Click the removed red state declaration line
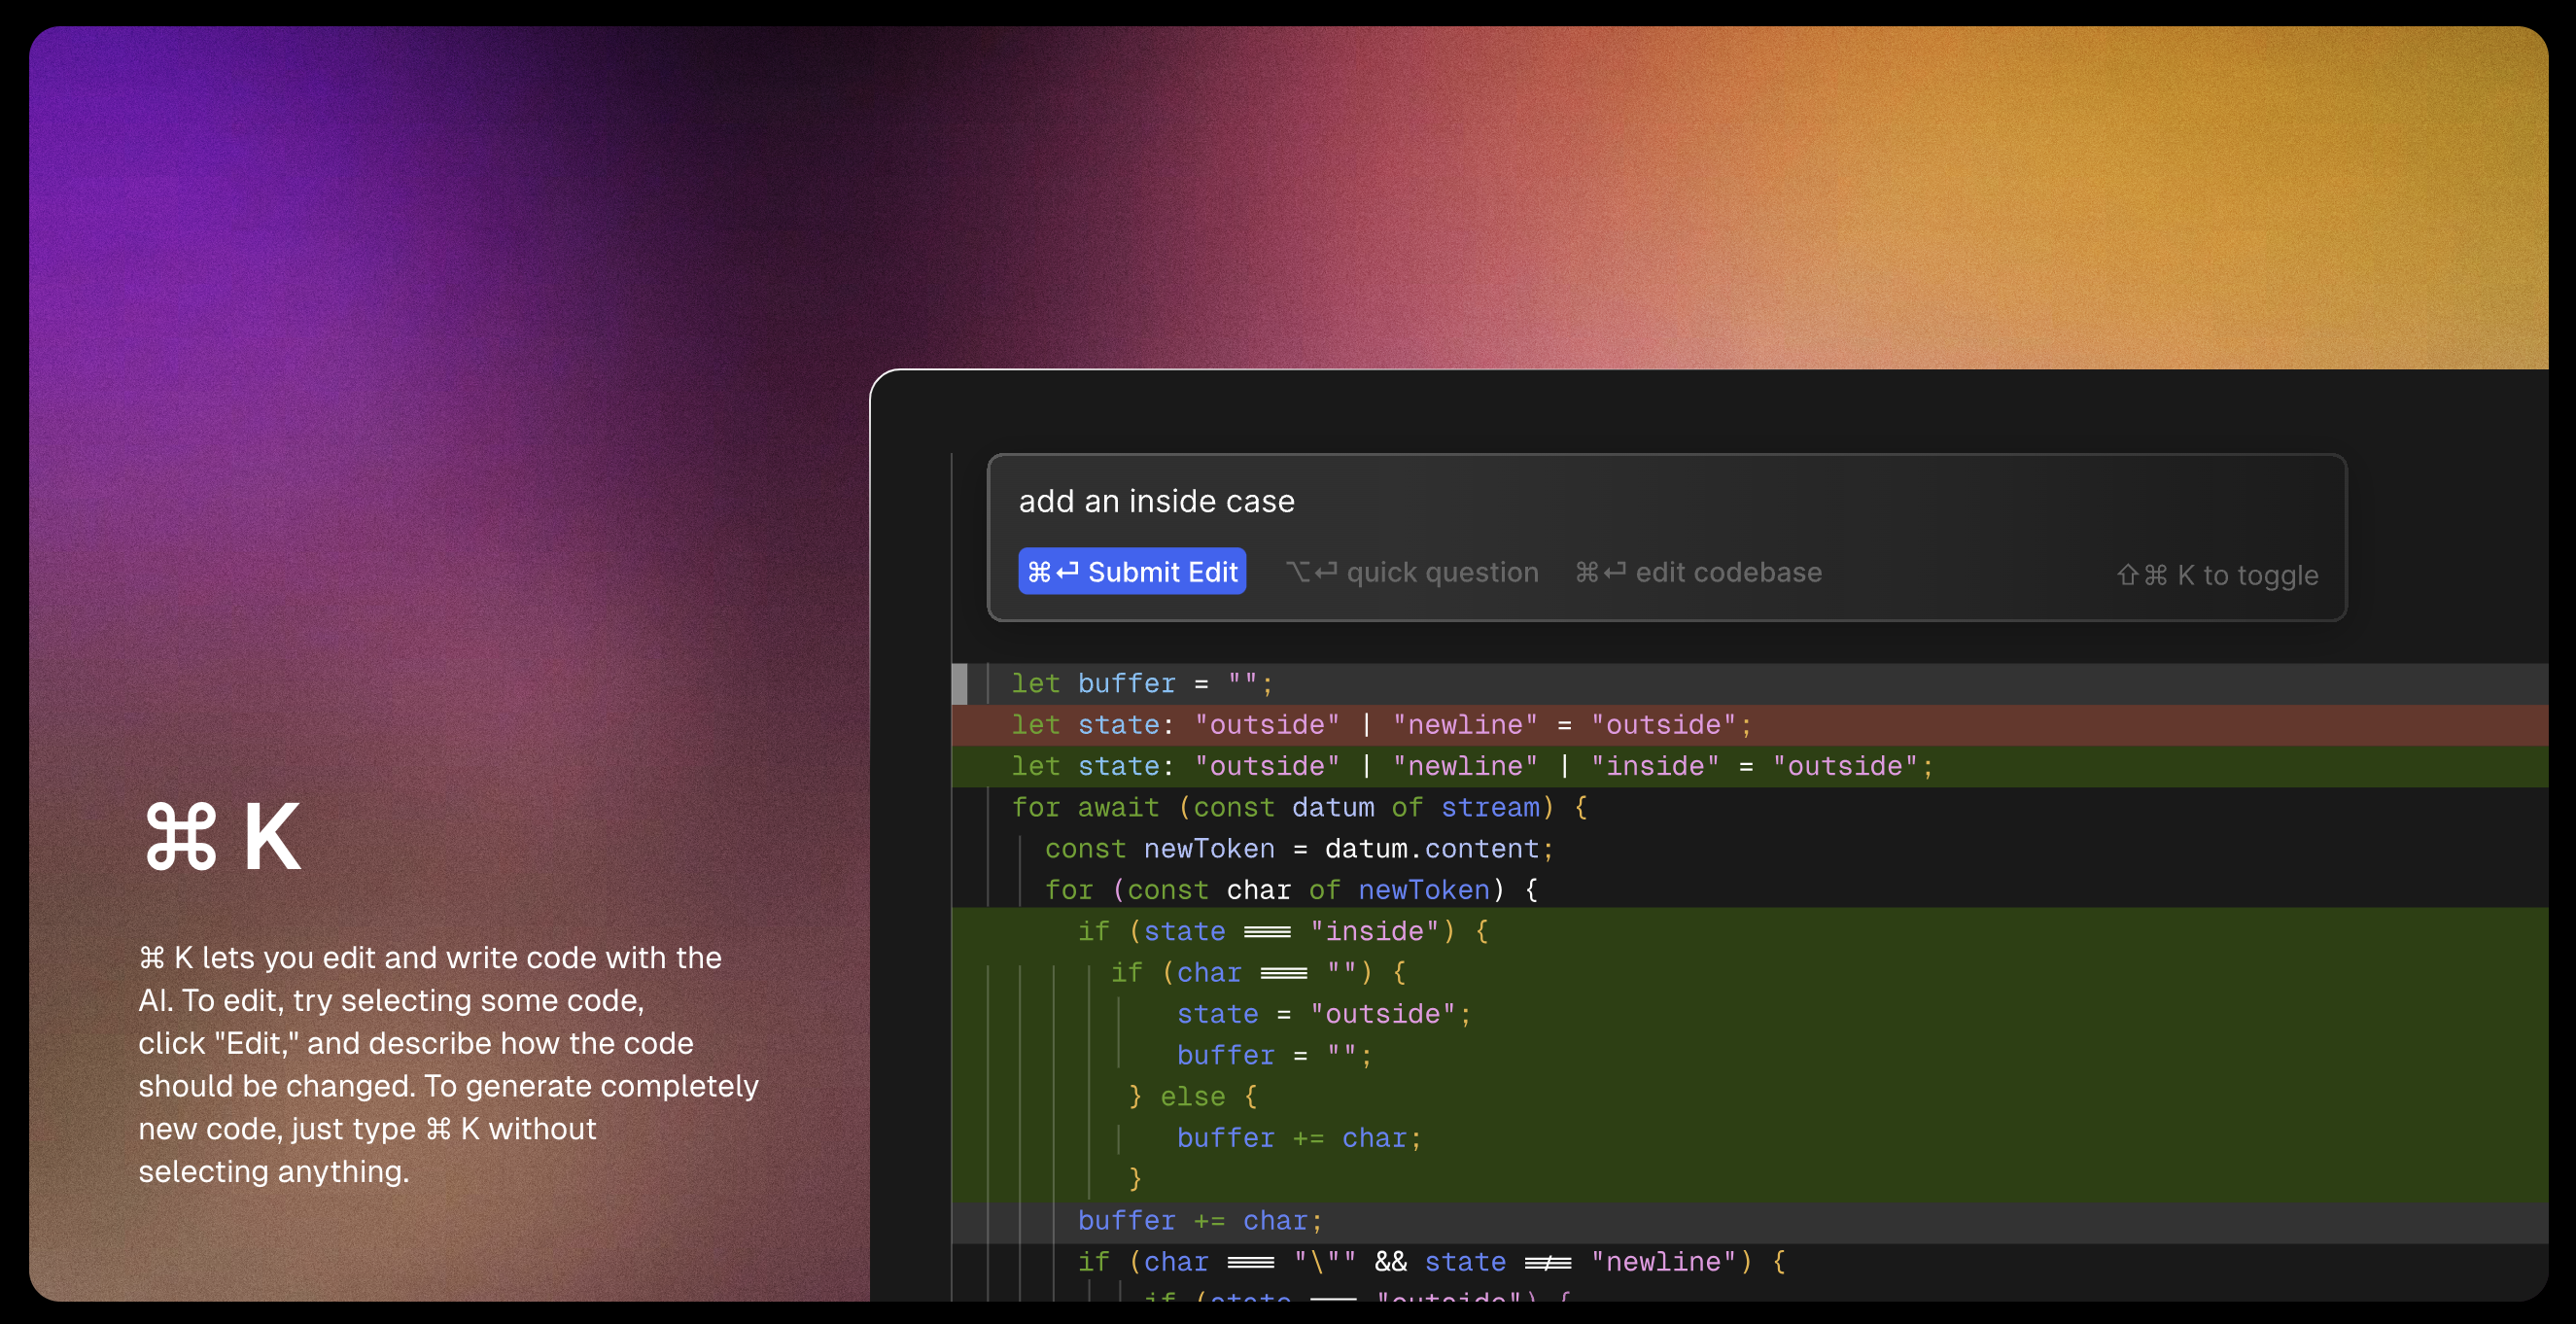 coord(1380,725)
